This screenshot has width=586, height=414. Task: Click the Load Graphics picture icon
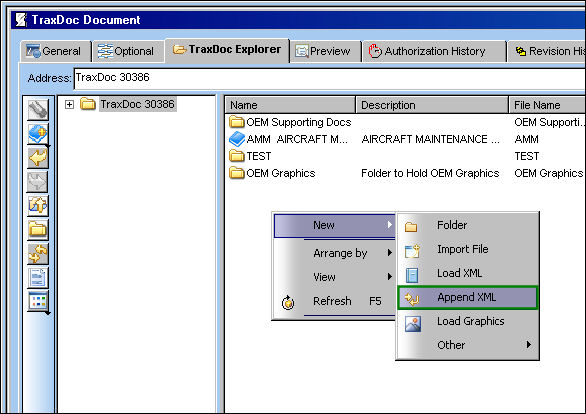pyautogui.click(x=413, y=324)
